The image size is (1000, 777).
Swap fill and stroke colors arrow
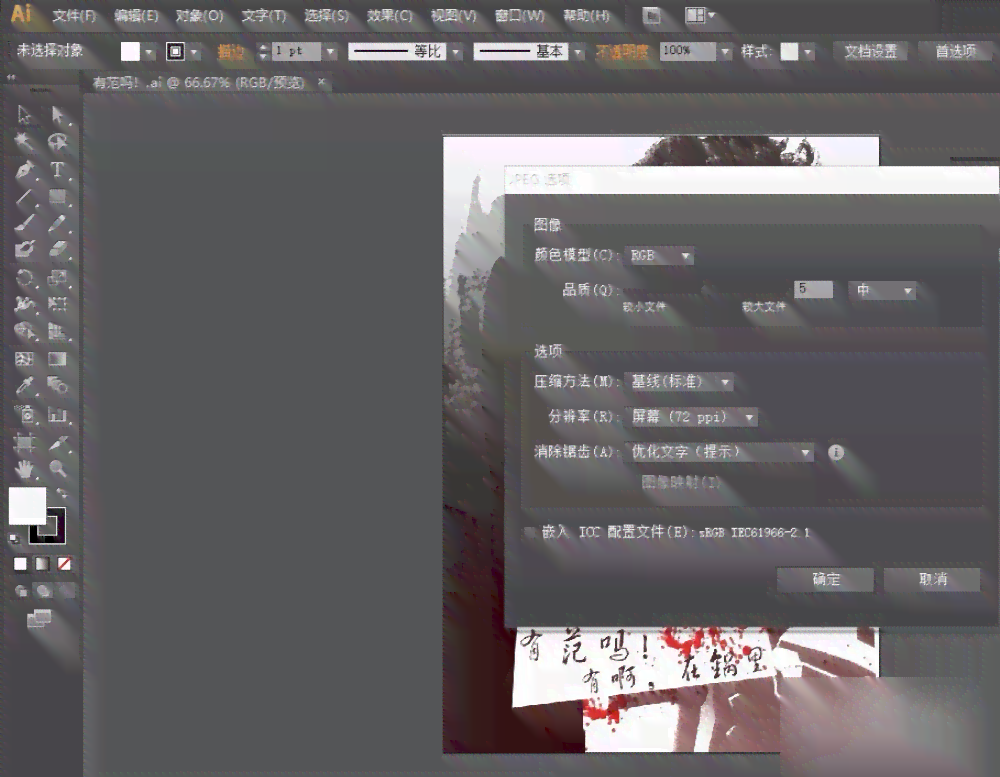(61, 492)
